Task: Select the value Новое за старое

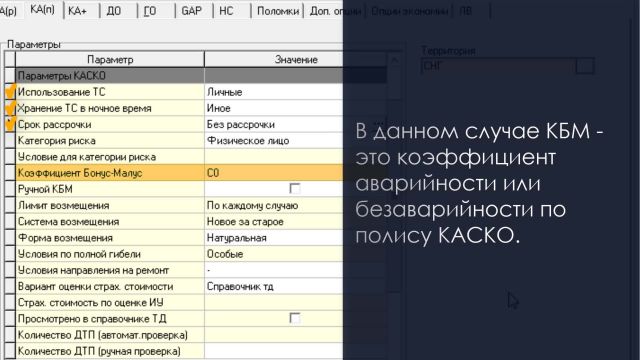Action: (245, 222)
